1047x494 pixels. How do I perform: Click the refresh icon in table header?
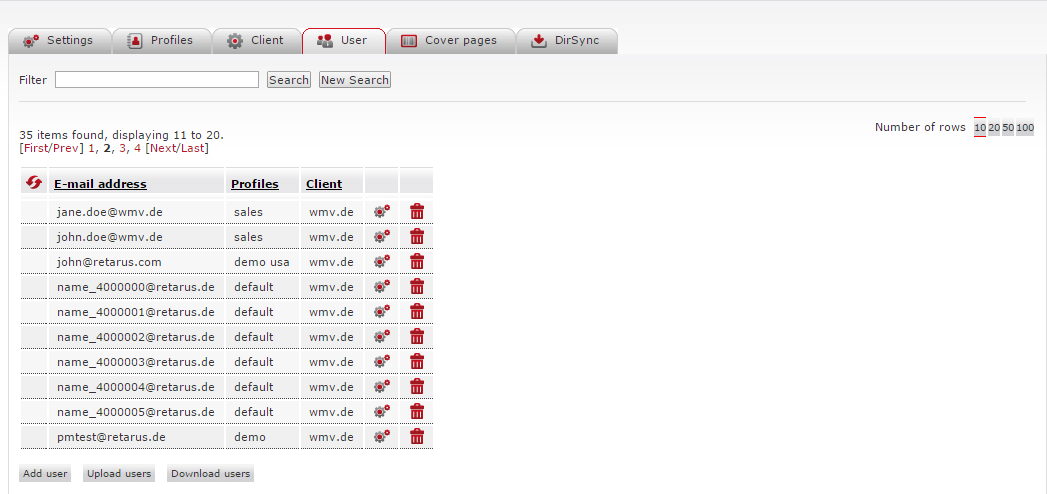click(33, 182)
